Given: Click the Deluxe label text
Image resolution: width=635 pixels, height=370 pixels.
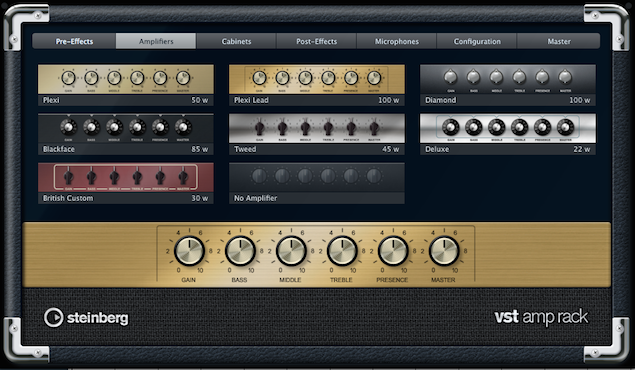Looking at the screenshot, I should point(437,149).
